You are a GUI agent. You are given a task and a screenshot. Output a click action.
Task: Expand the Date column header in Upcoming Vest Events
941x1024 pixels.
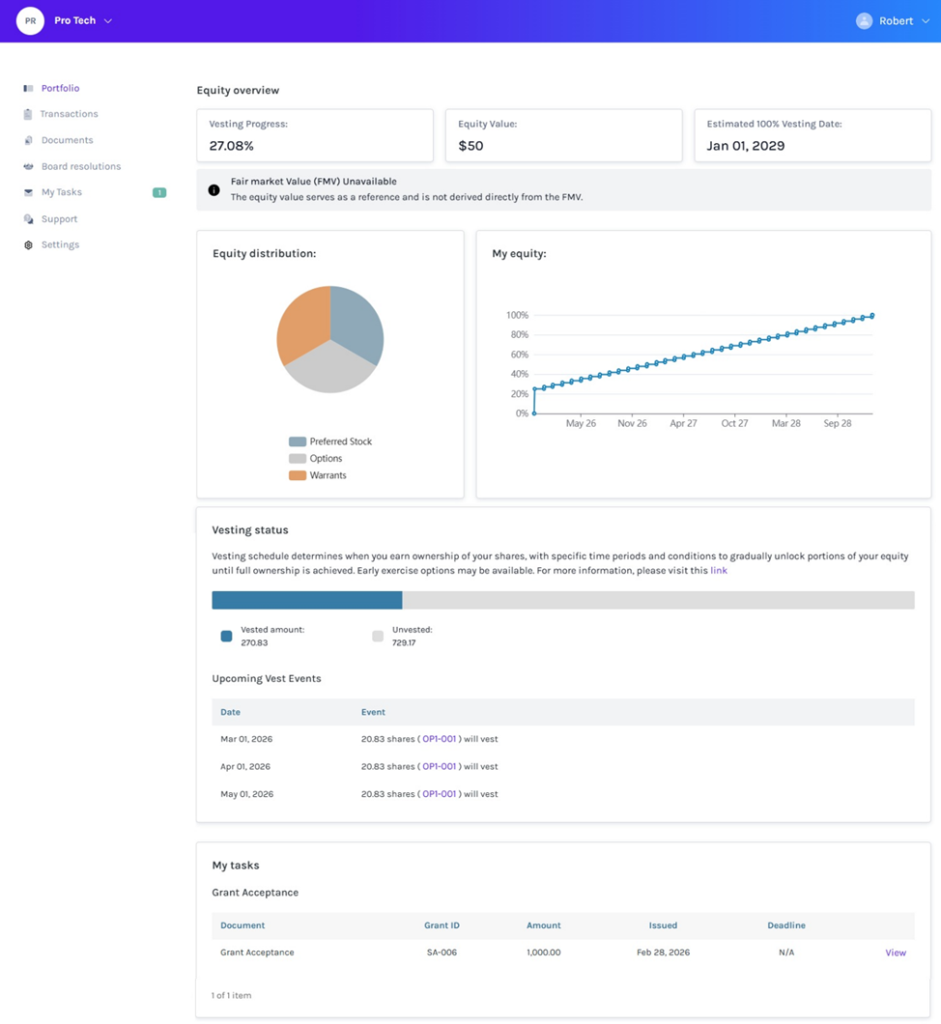point(230,712)
